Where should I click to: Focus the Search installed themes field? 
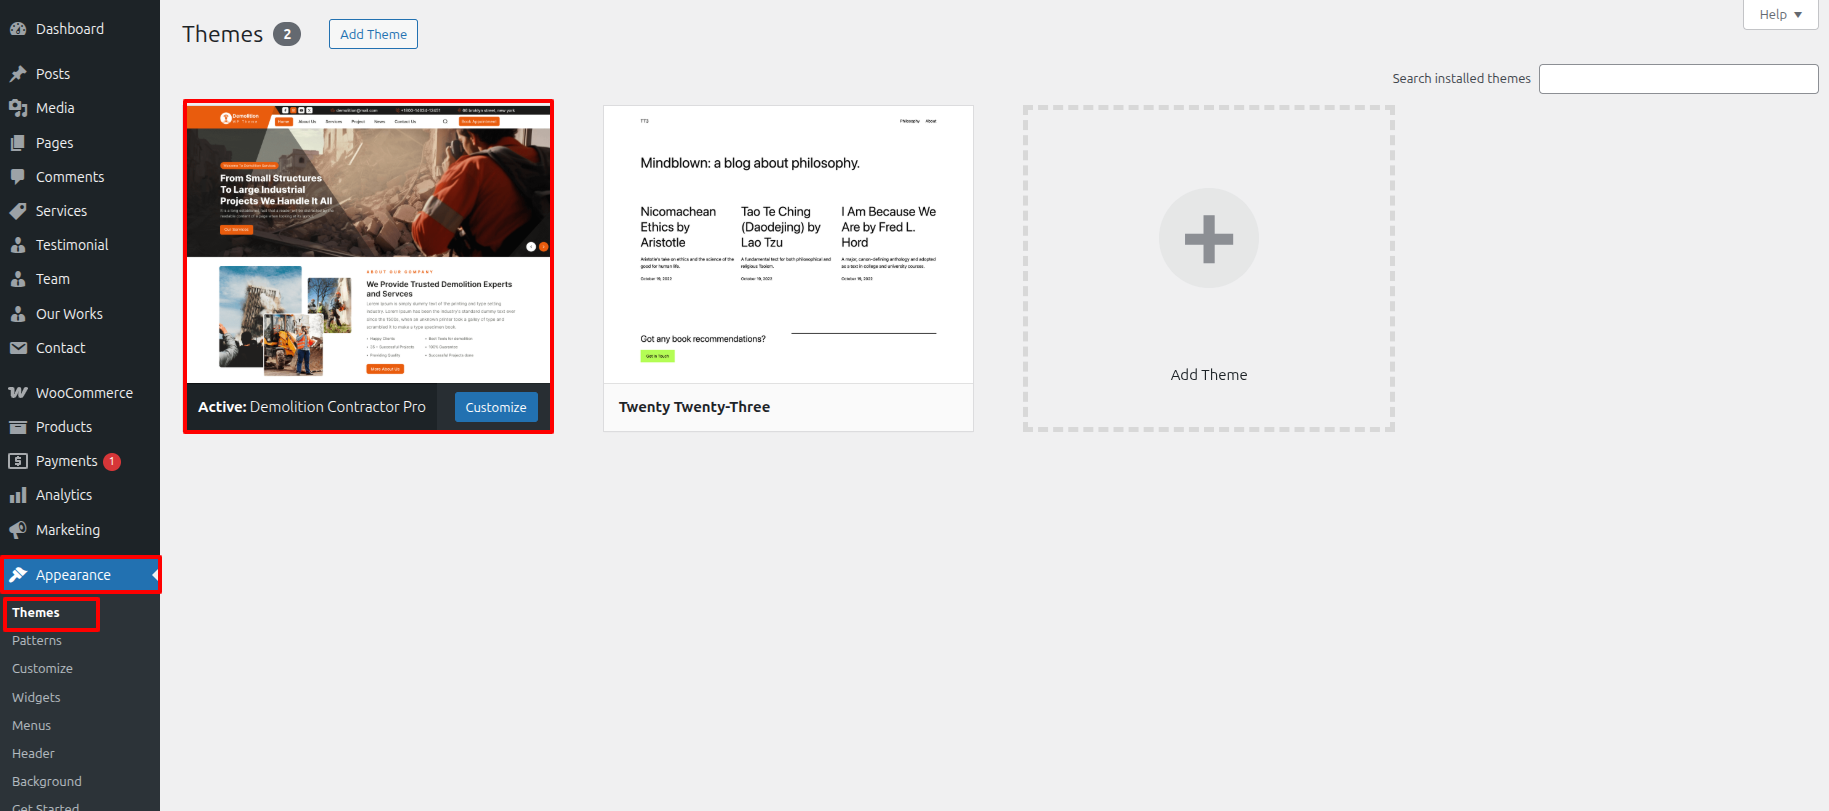pos(1678,79)
